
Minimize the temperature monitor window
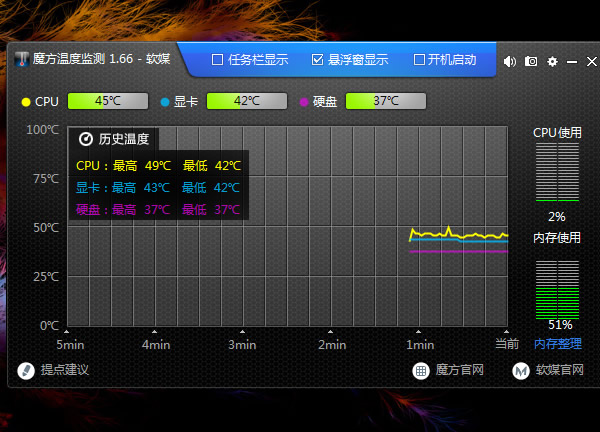[x=572, y=61]
